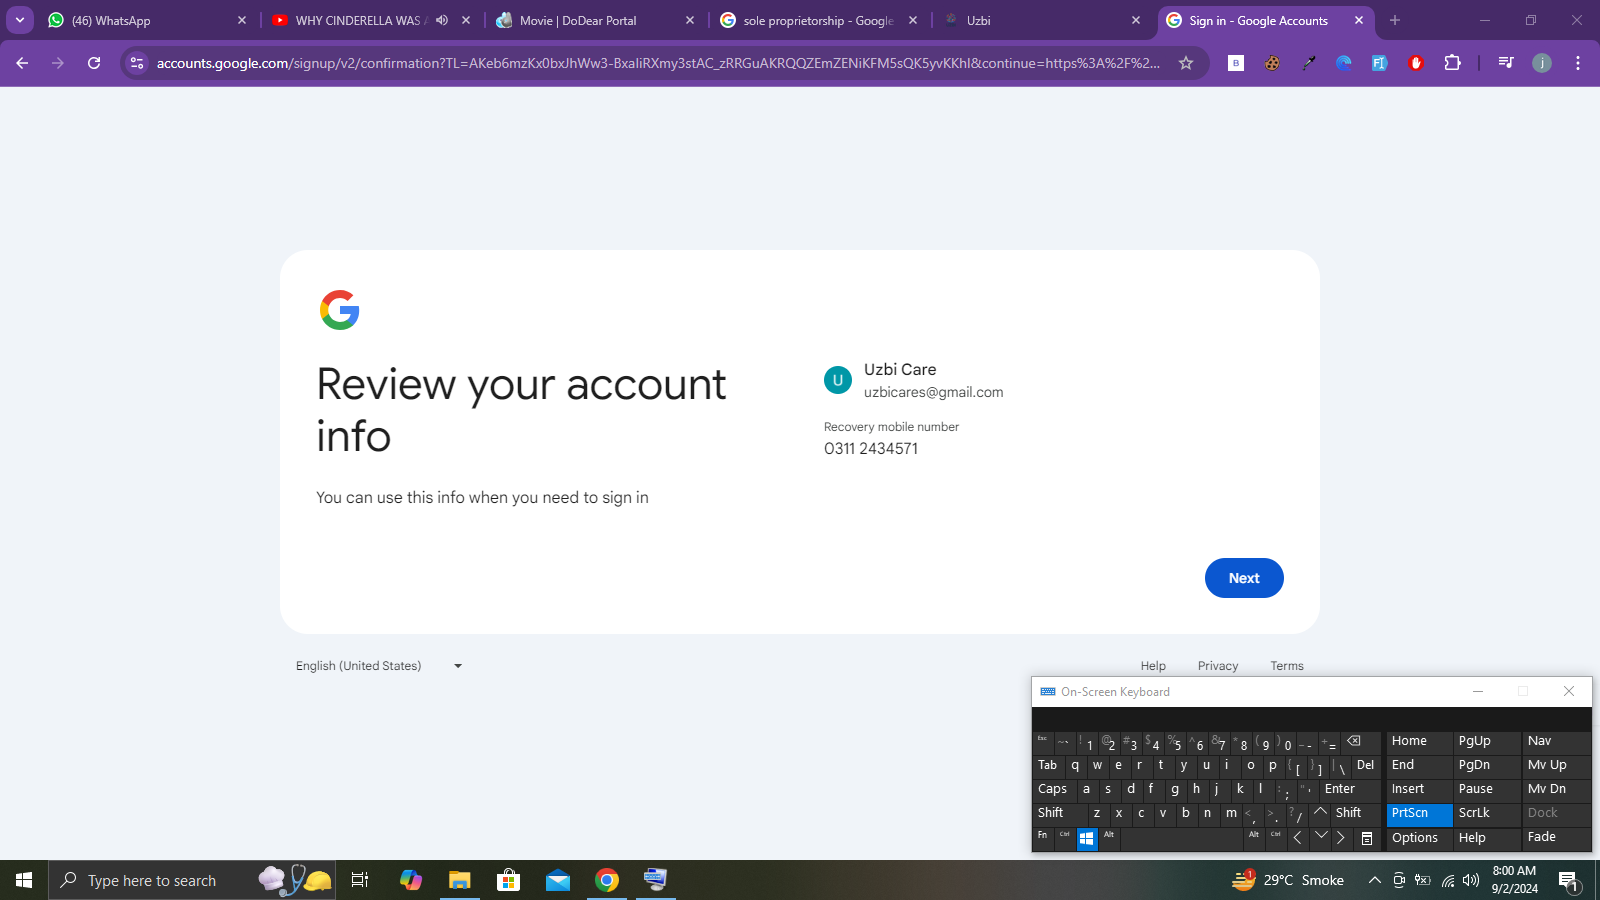Click the Options key on the On-Screen Keyboard

coord(1419,838)
